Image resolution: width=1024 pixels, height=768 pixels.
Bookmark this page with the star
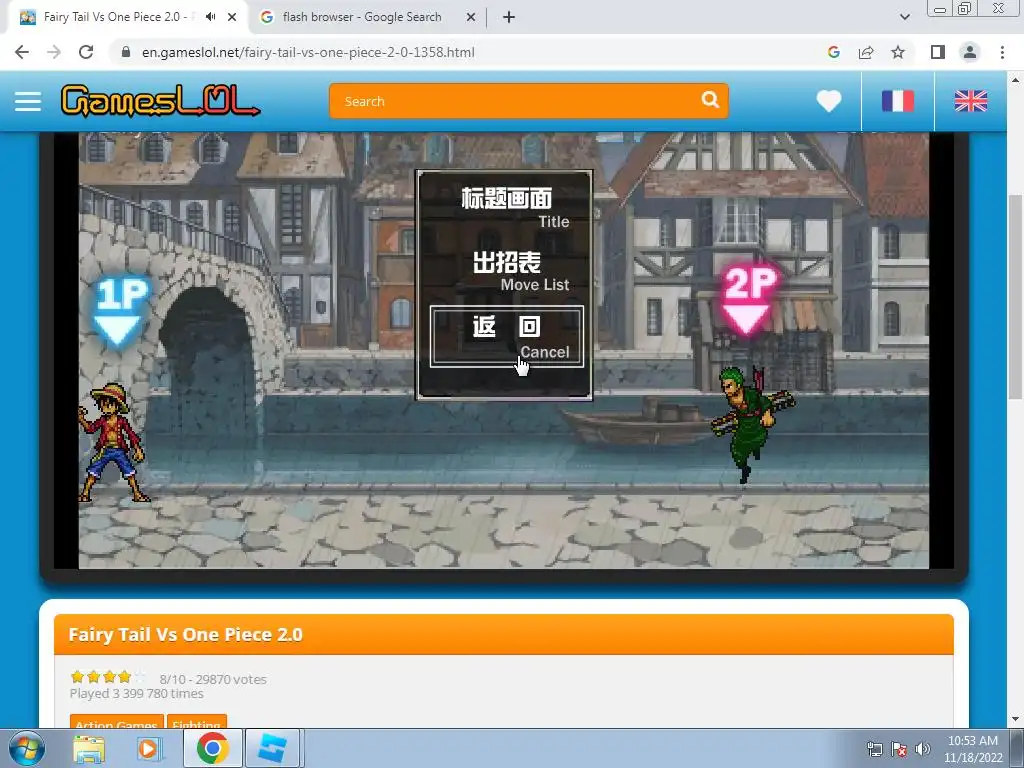tap(898, 52)
